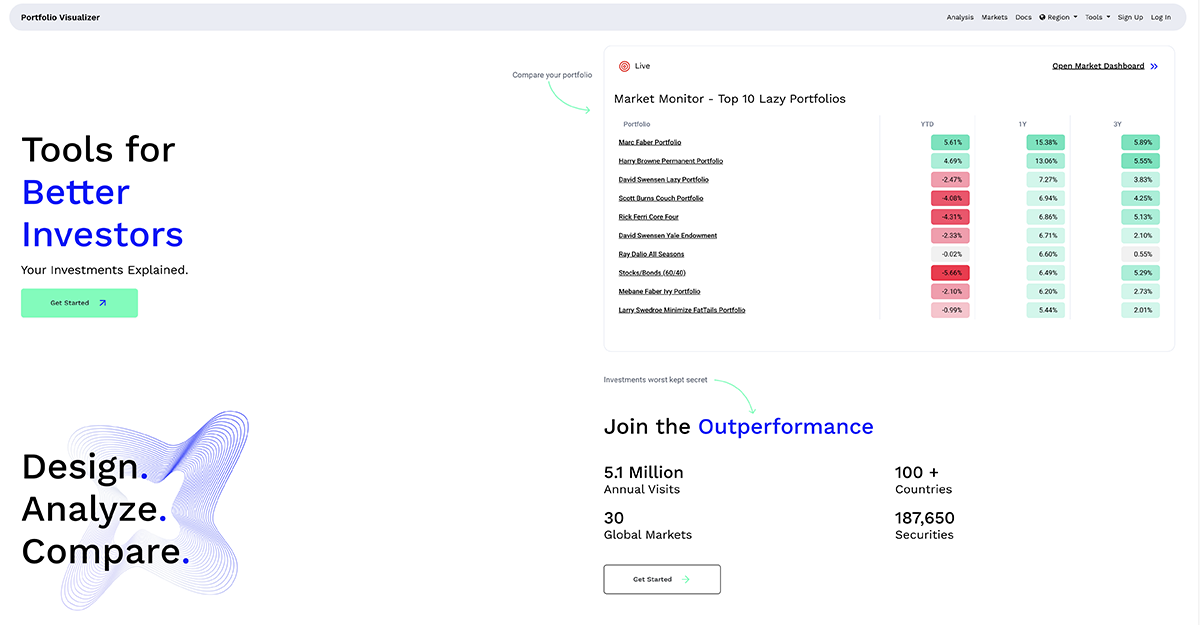This screenshot has height=625, width=1200.
Task: Select the Harry Browne Permanent Portfolio
Action: coord(670,161)
